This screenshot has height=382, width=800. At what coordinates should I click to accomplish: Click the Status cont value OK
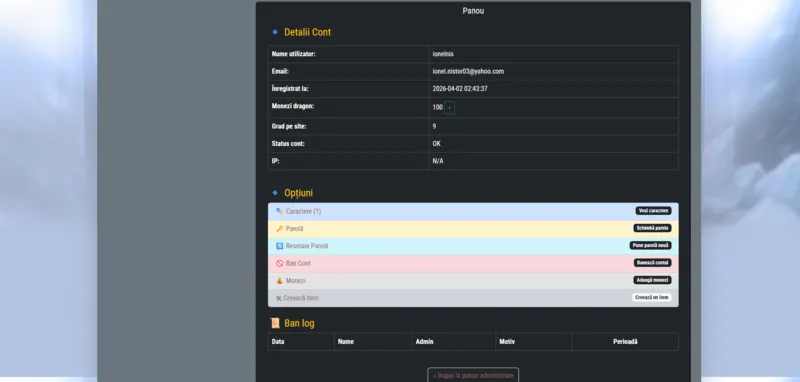coord(436,144)
